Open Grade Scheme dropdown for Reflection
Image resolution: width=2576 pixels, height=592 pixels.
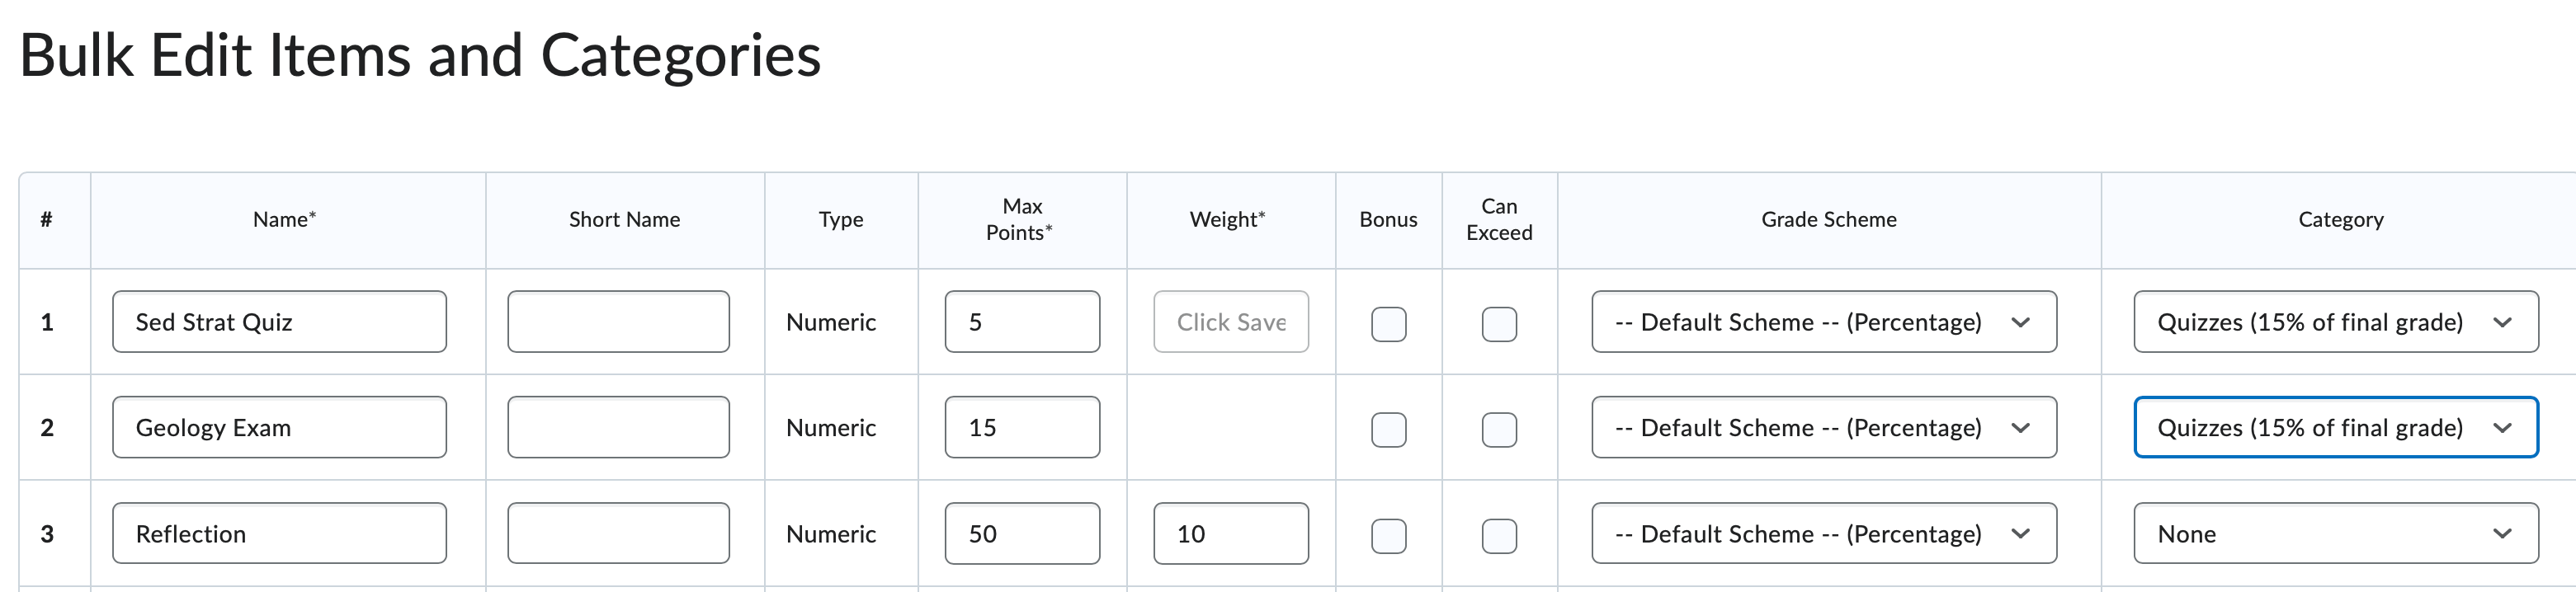[x=1823, y=534]
